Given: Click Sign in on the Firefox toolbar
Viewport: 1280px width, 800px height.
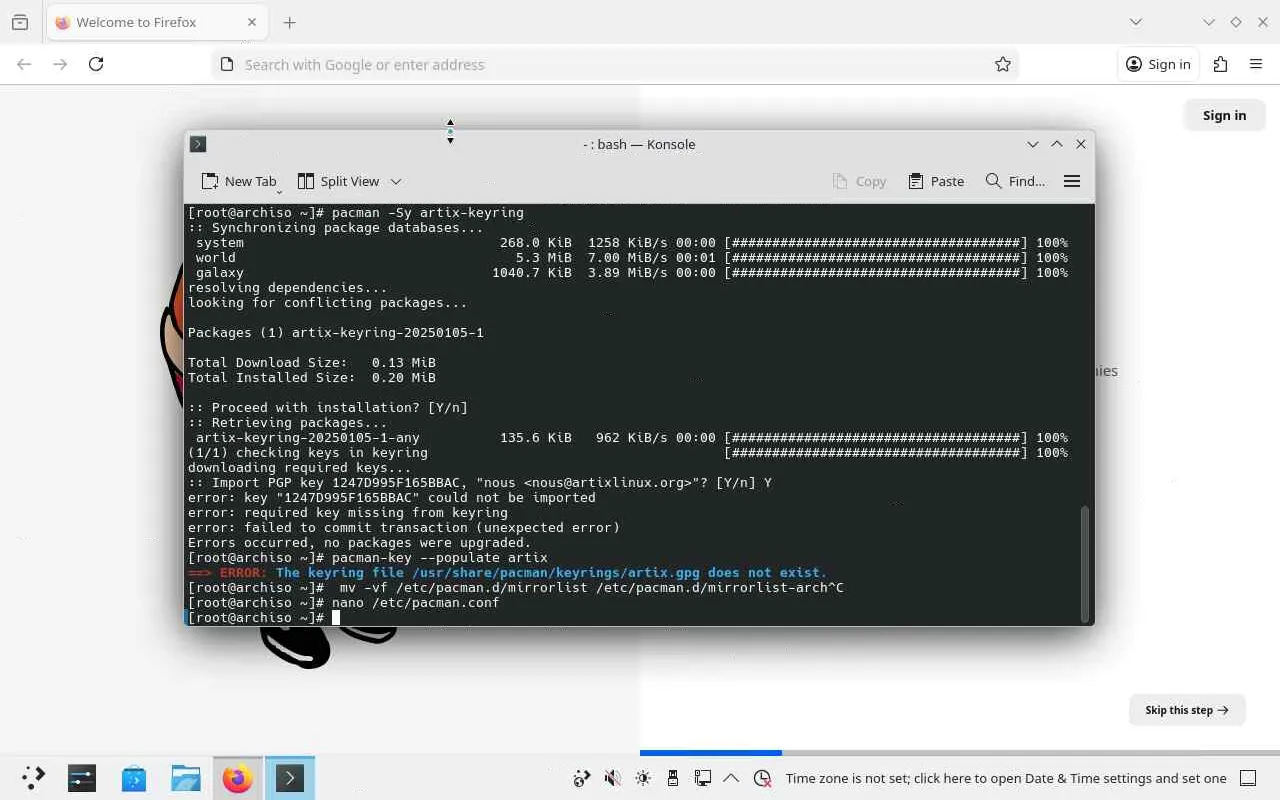Looking at the screenshot, I should pos(1158,64).
